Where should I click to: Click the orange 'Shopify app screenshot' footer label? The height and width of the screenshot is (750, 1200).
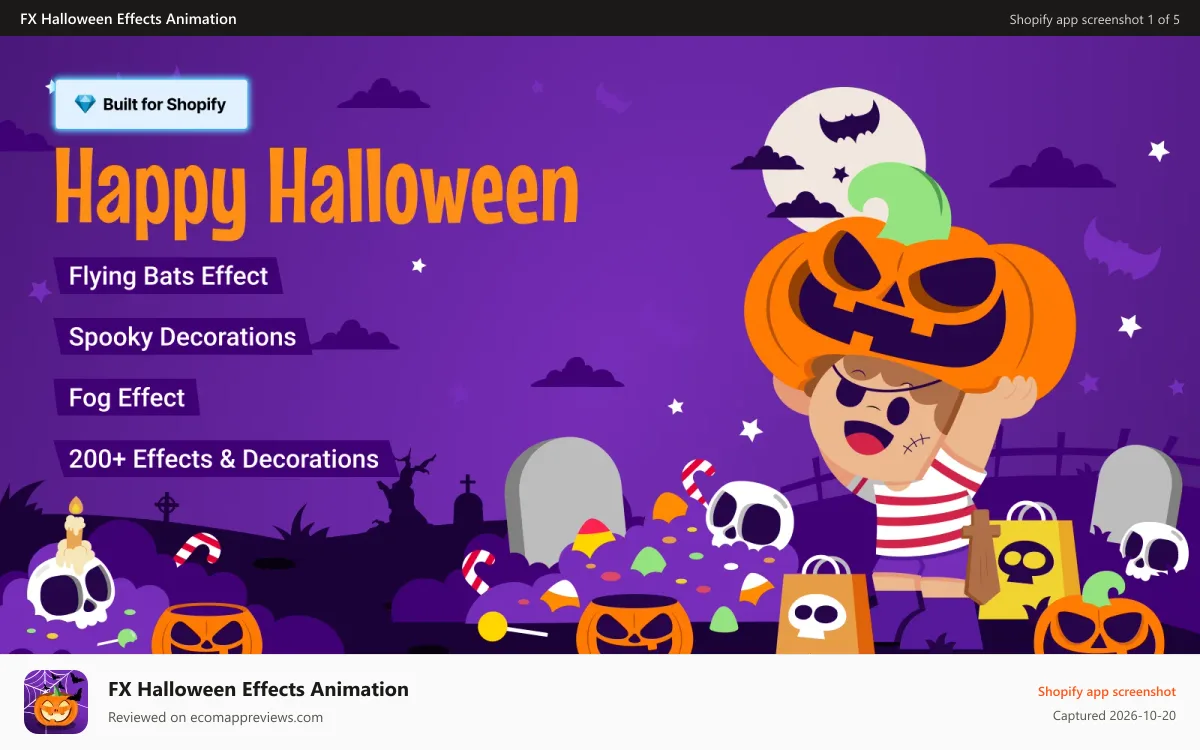point(1106,691)
